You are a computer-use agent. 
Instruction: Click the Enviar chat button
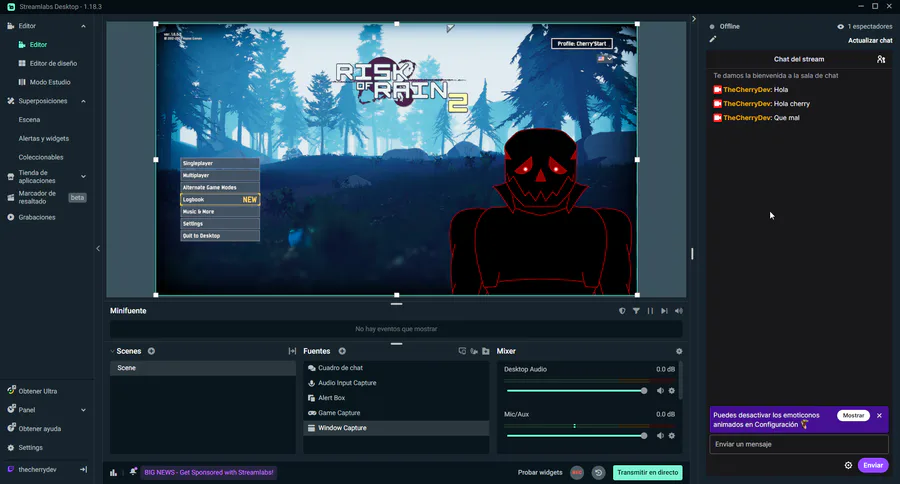[873, 465]
